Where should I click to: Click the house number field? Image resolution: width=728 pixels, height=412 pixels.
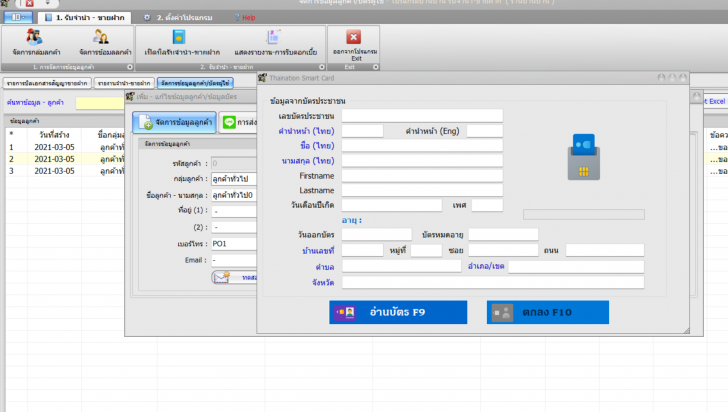[x=362, y=250]
